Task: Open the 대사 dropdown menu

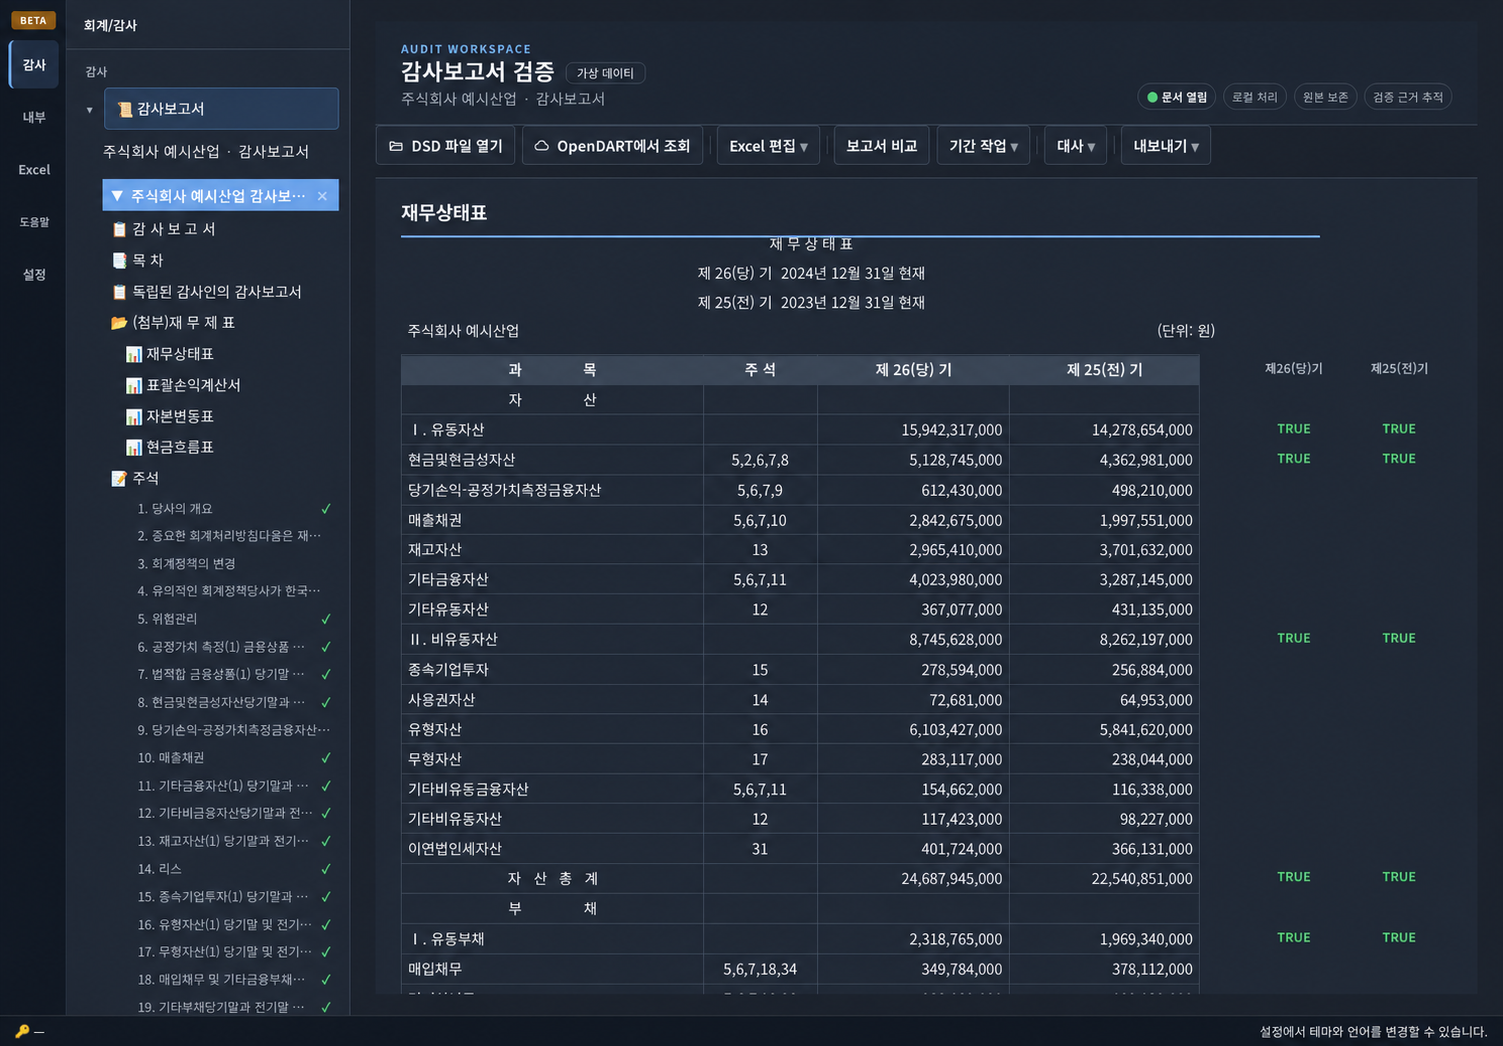Action: 1075,146
